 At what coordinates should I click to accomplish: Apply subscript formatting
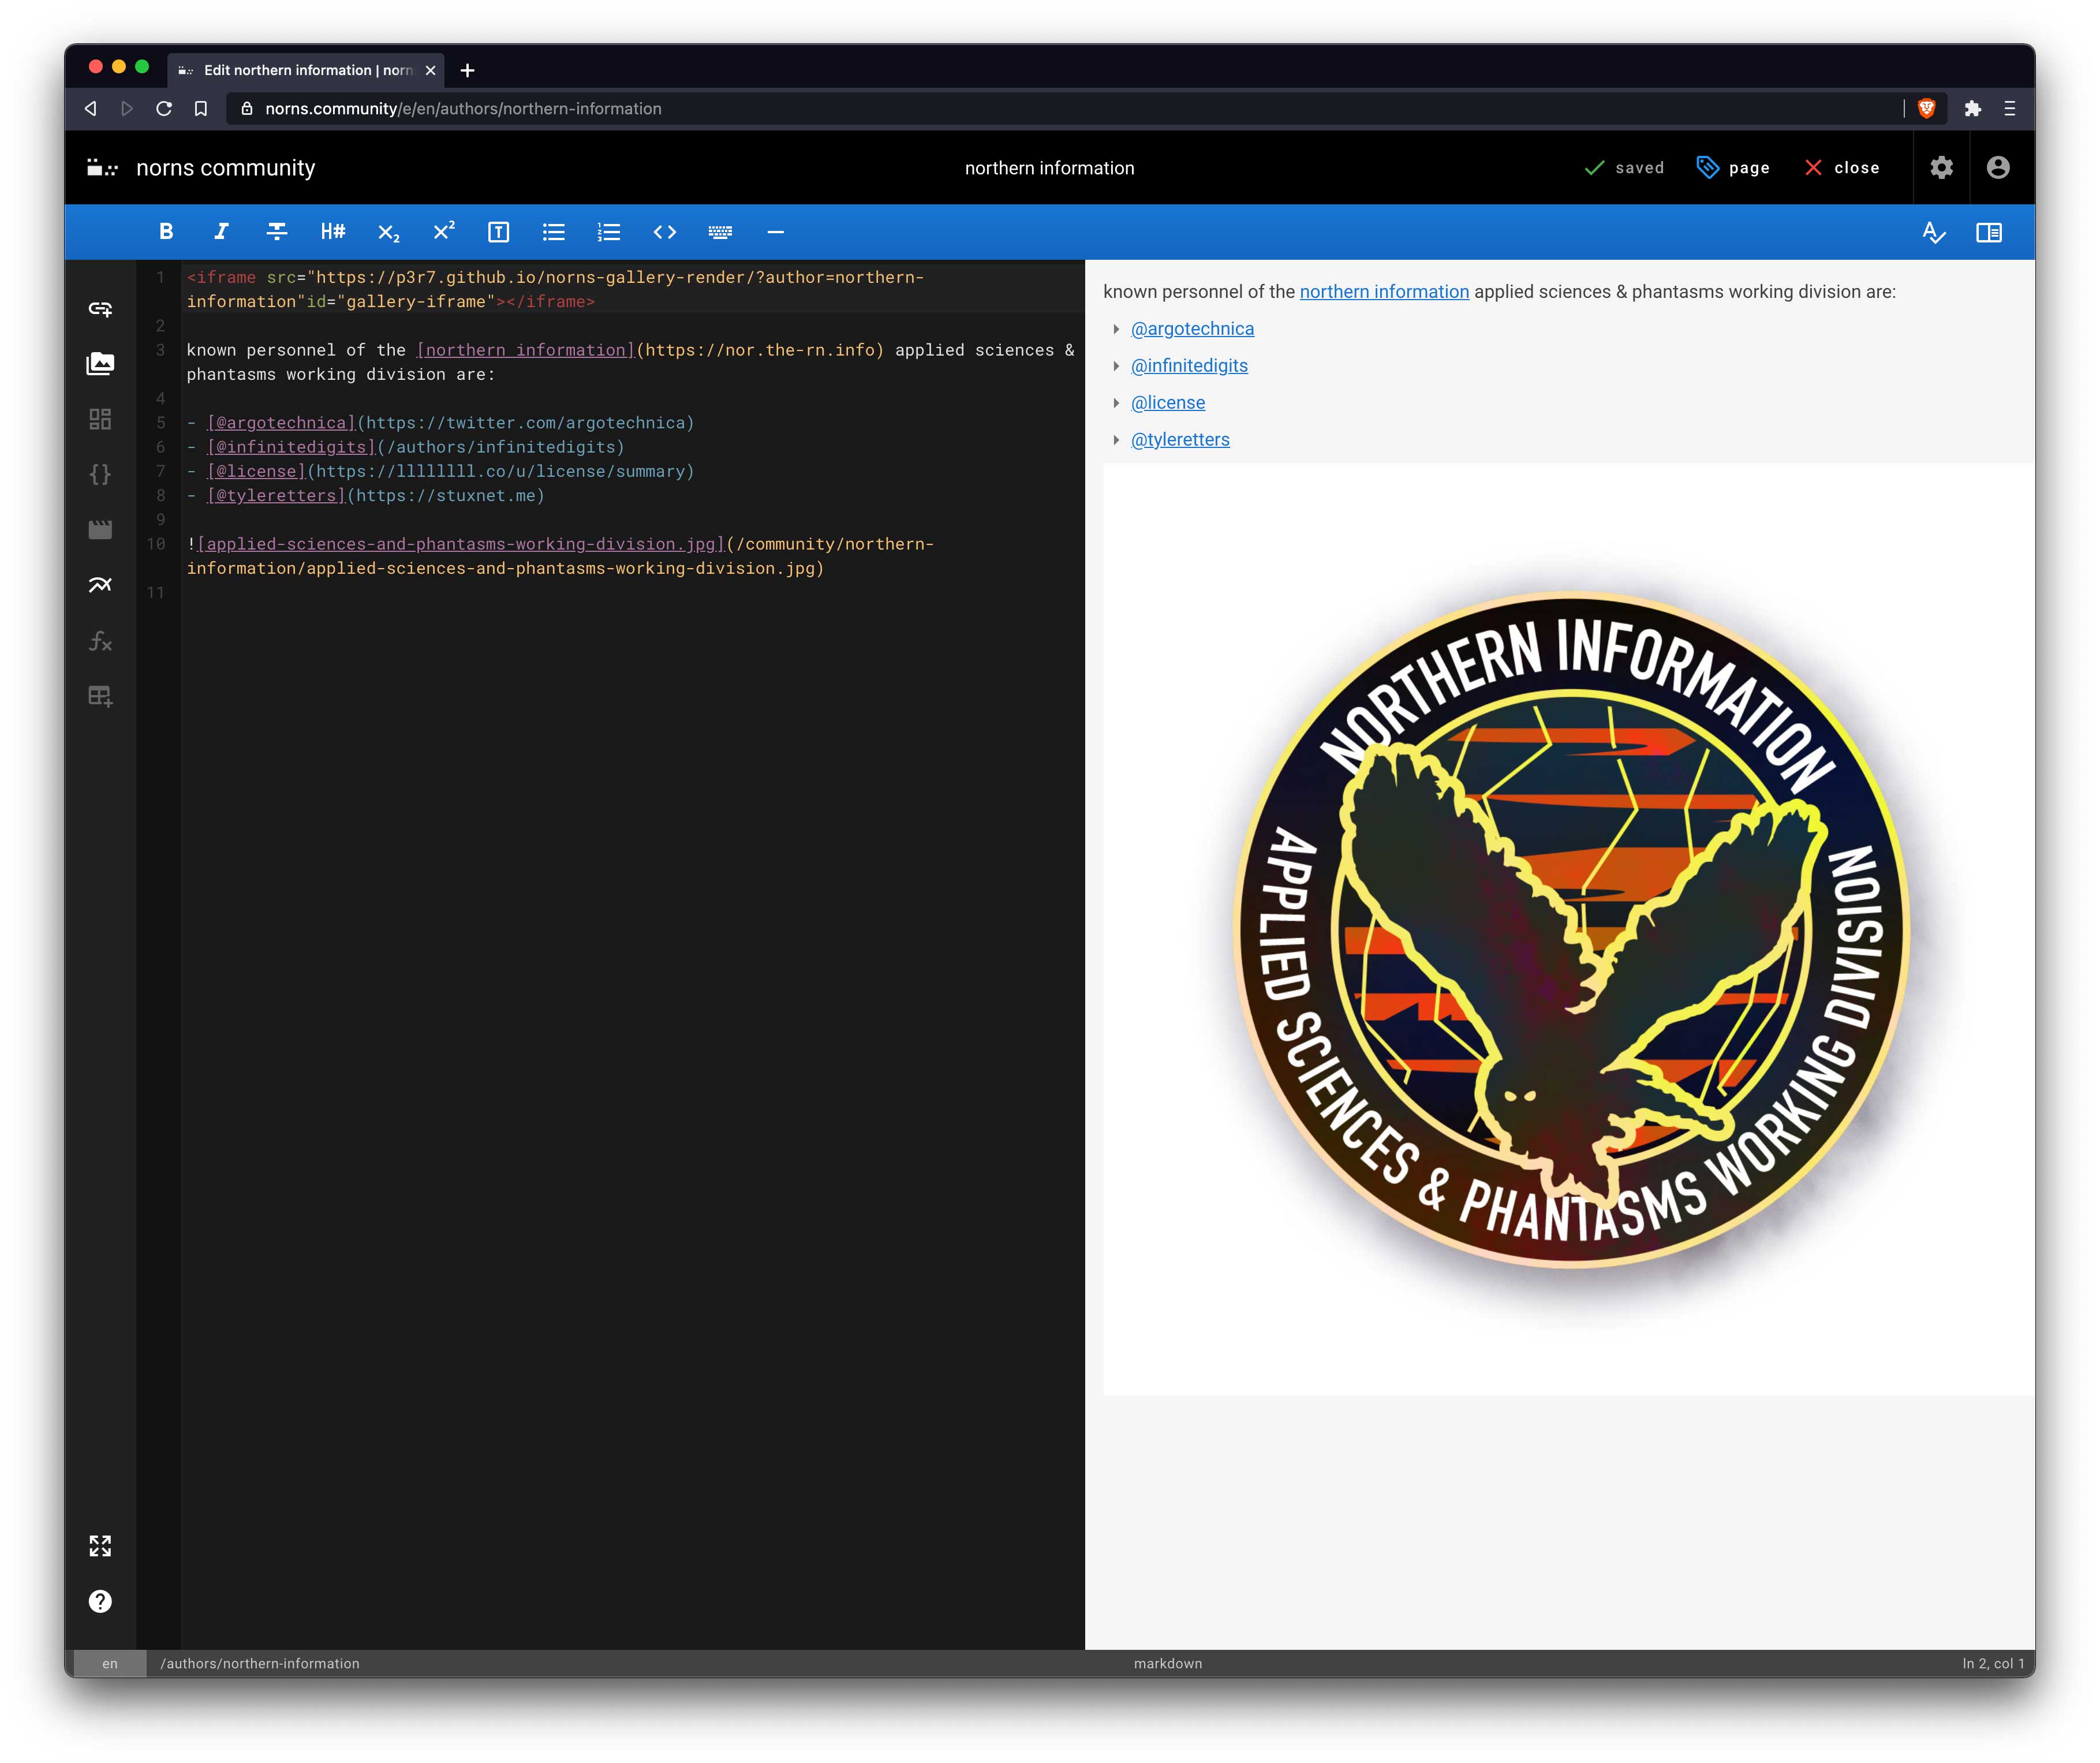(388, 232)
